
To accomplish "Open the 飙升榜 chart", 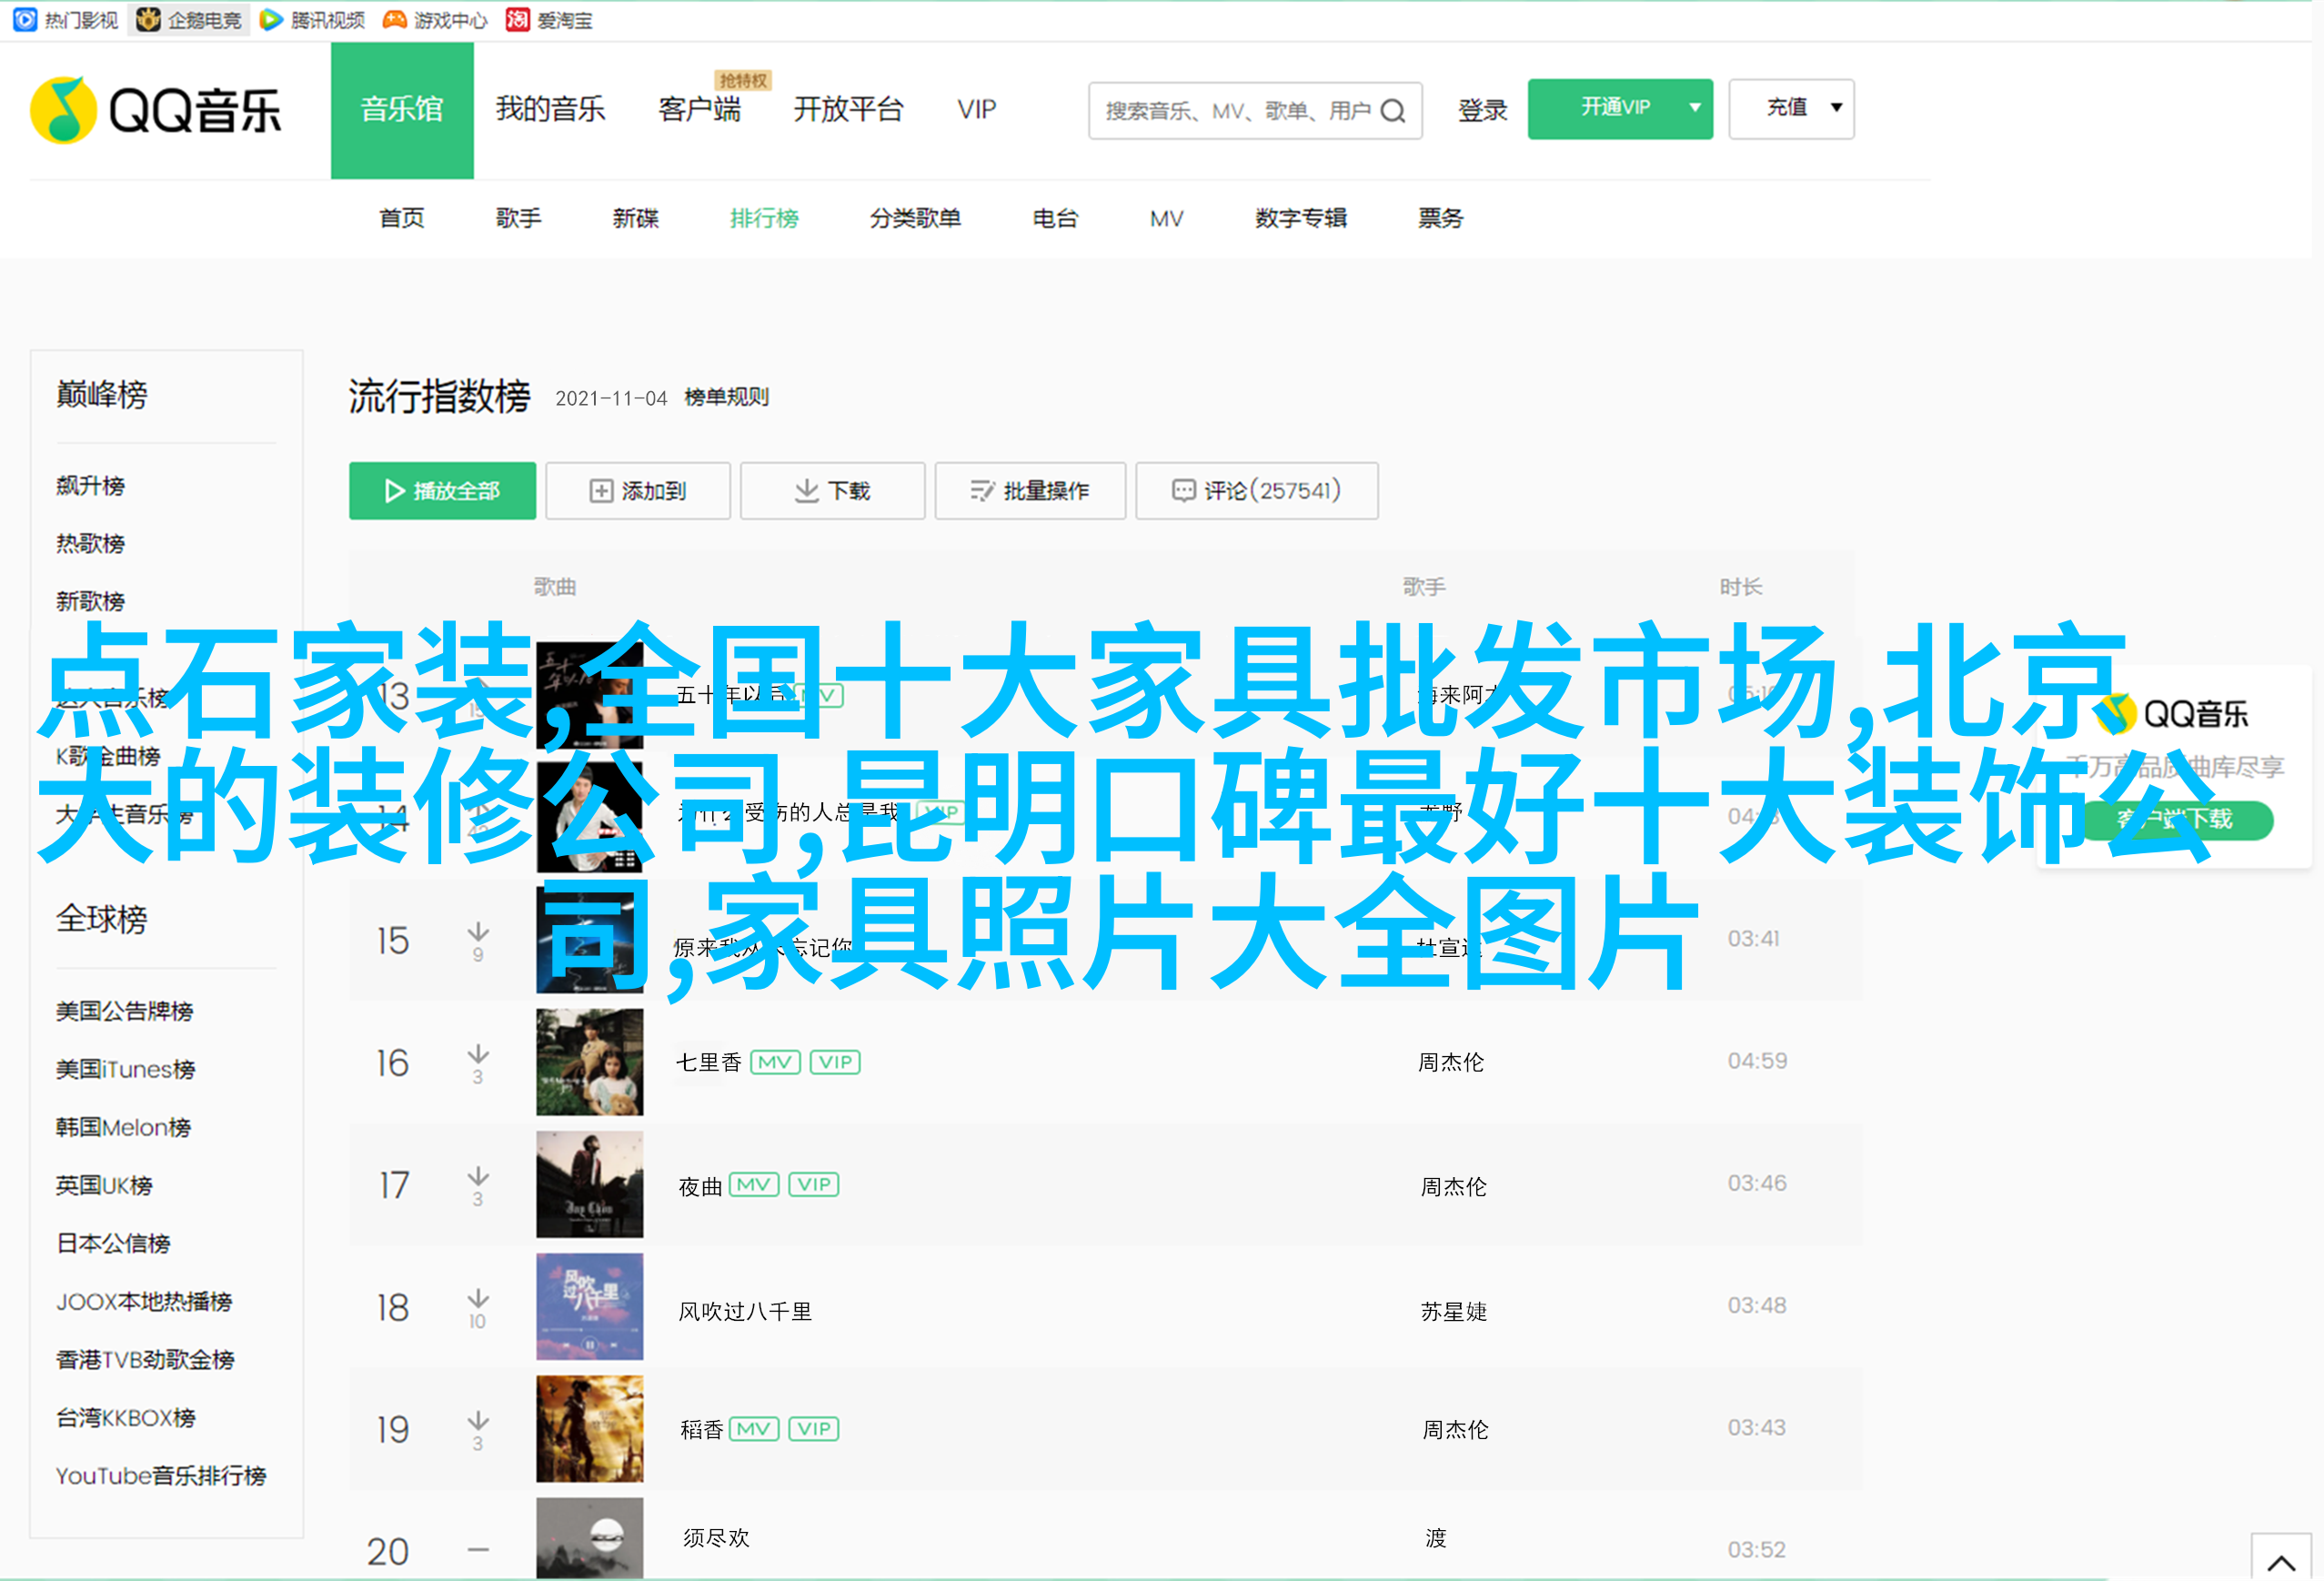I will (90, 486).
